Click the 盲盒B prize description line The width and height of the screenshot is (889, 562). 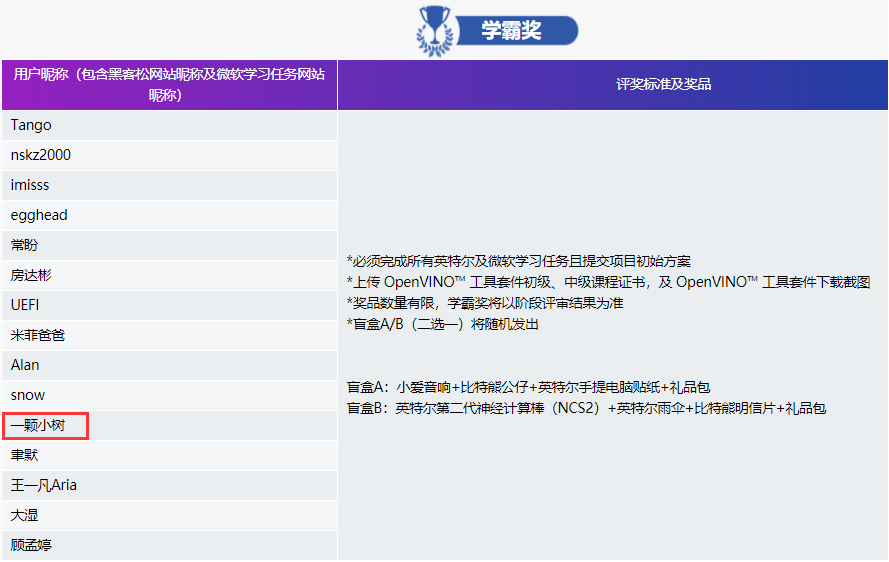(586, 408)
